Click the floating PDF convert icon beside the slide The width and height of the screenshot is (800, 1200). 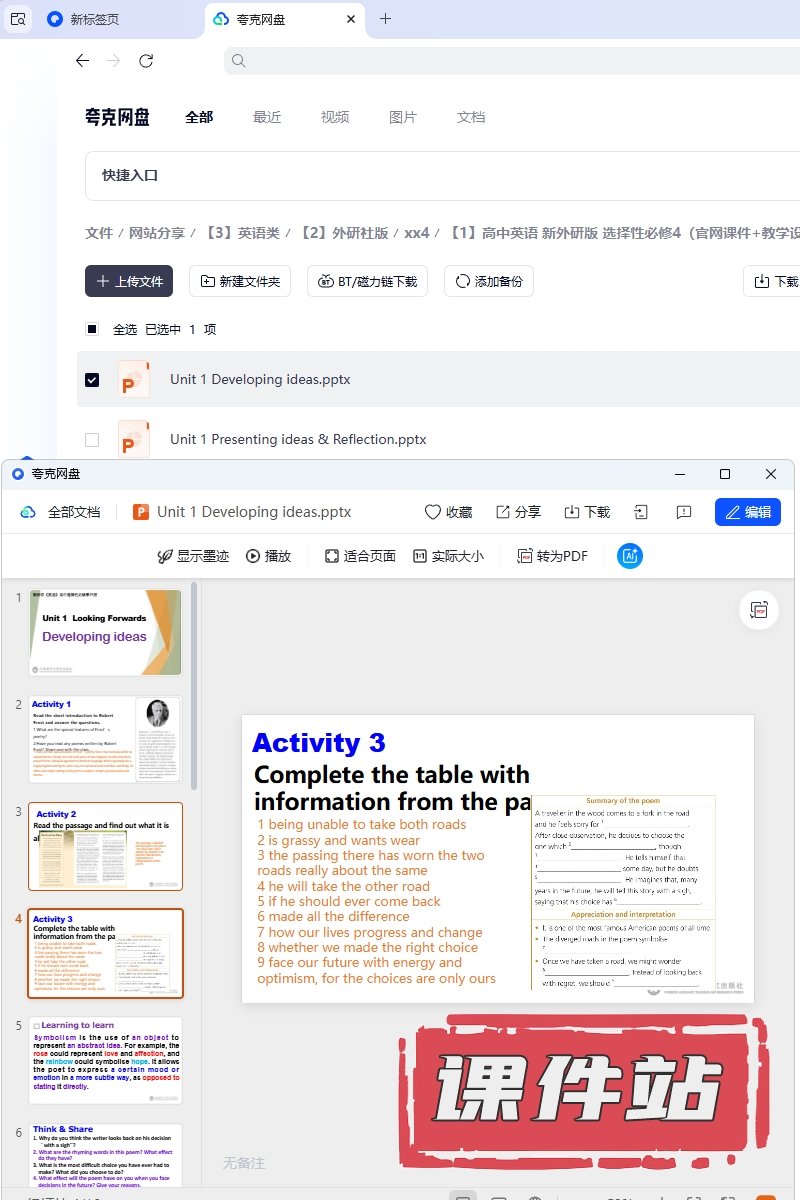pyautogui.click(x=759, y=611)
